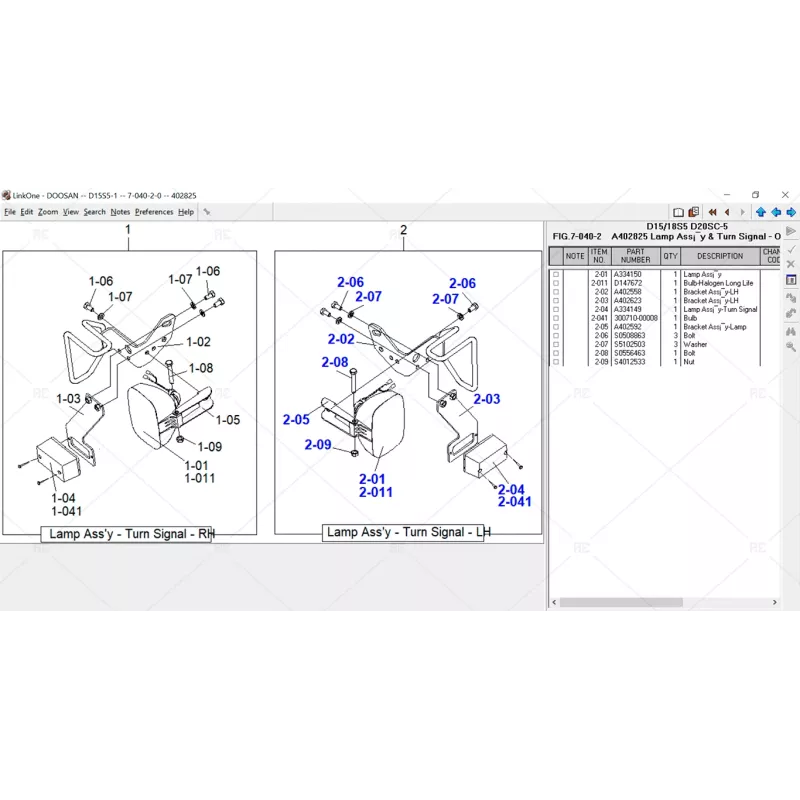Click the open-book with bookmark icon

[x=694, y=212]
